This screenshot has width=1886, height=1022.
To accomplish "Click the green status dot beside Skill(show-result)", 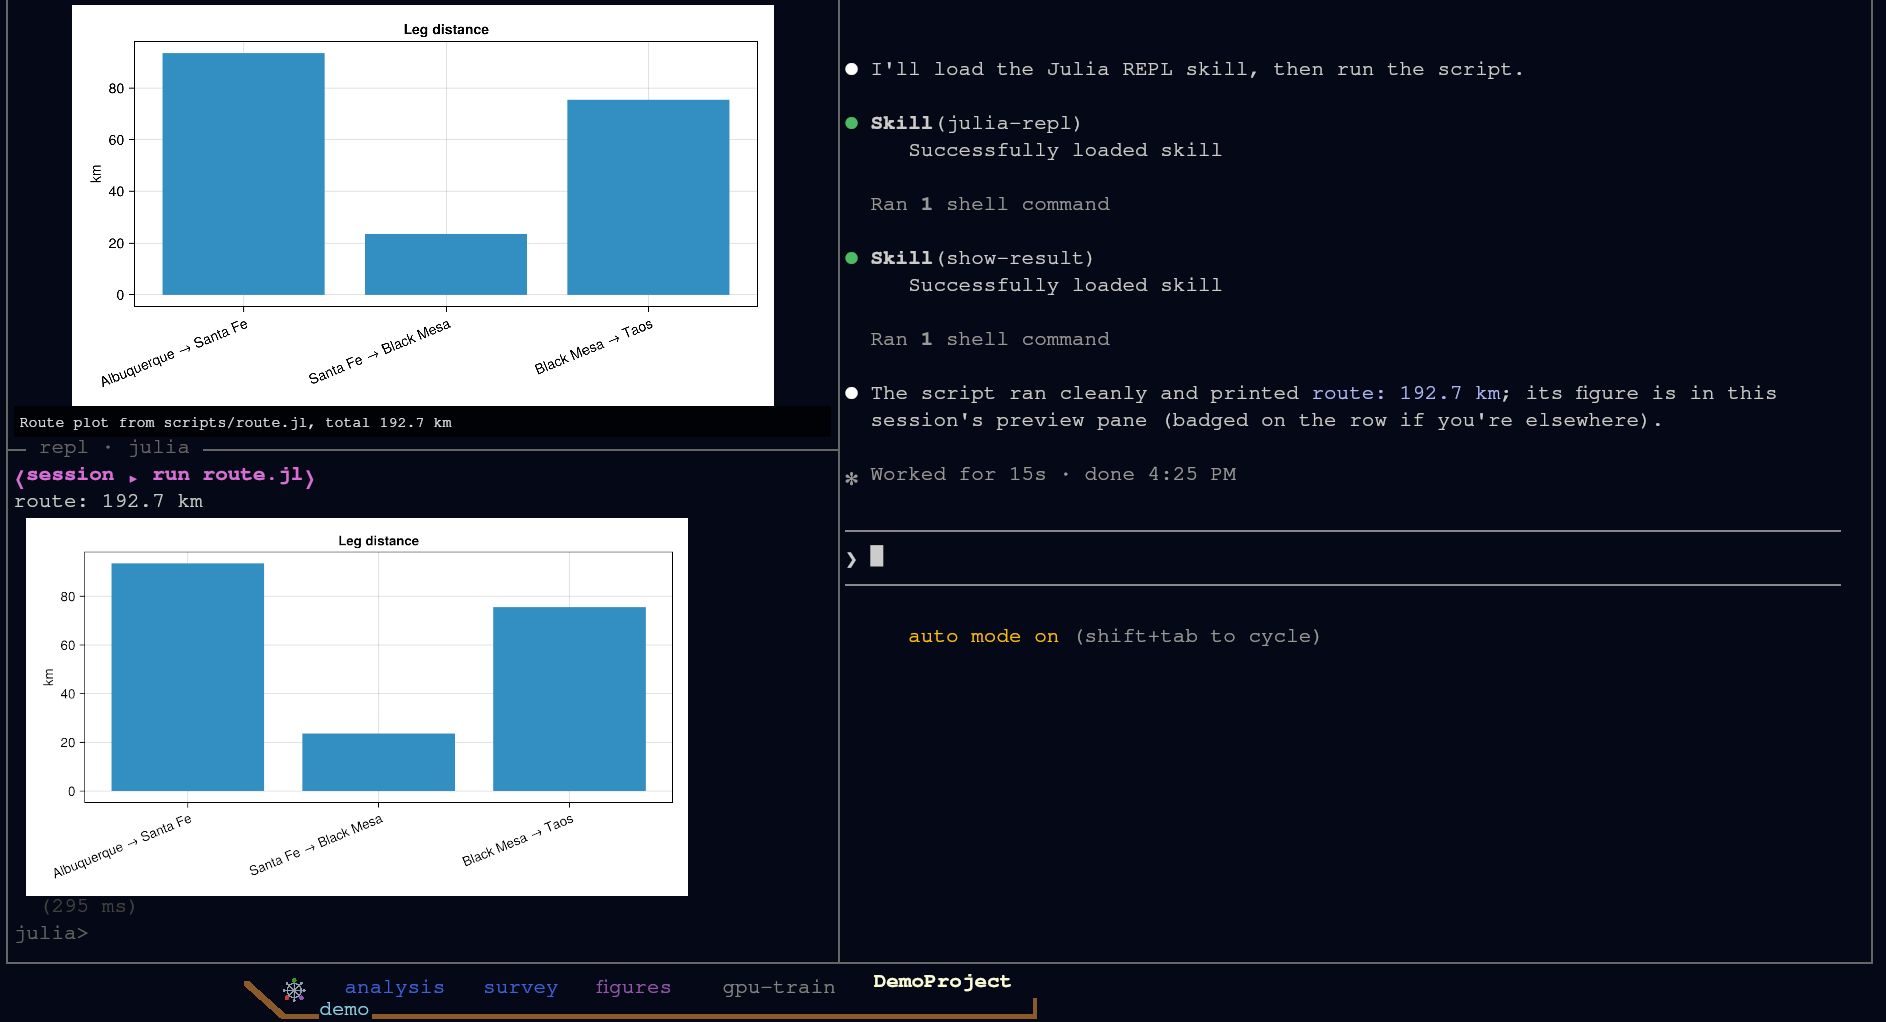I will coord(852,258).
